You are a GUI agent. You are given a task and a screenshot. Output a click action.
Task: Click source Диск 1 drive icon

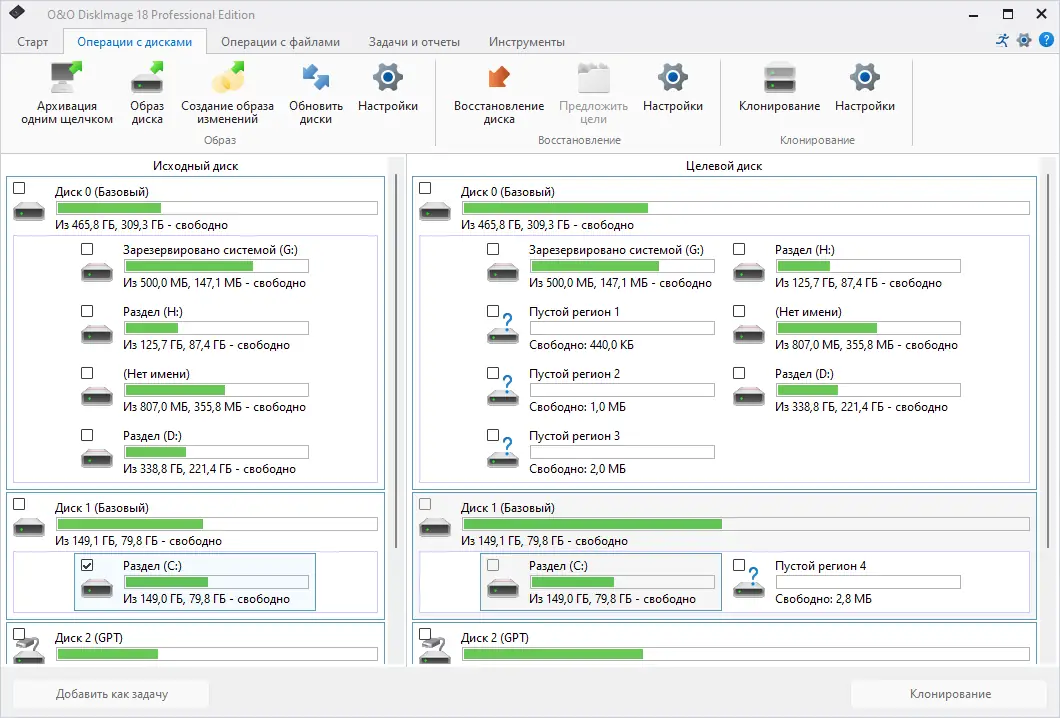pyautogui.click(x=28, y=527)
